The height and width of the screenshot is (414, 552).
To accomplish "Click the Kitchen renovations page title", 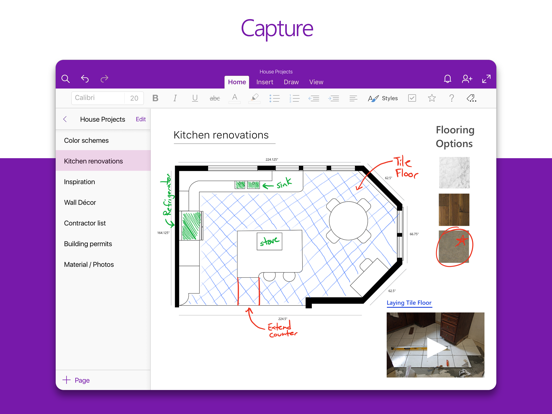I will (221, 135).
